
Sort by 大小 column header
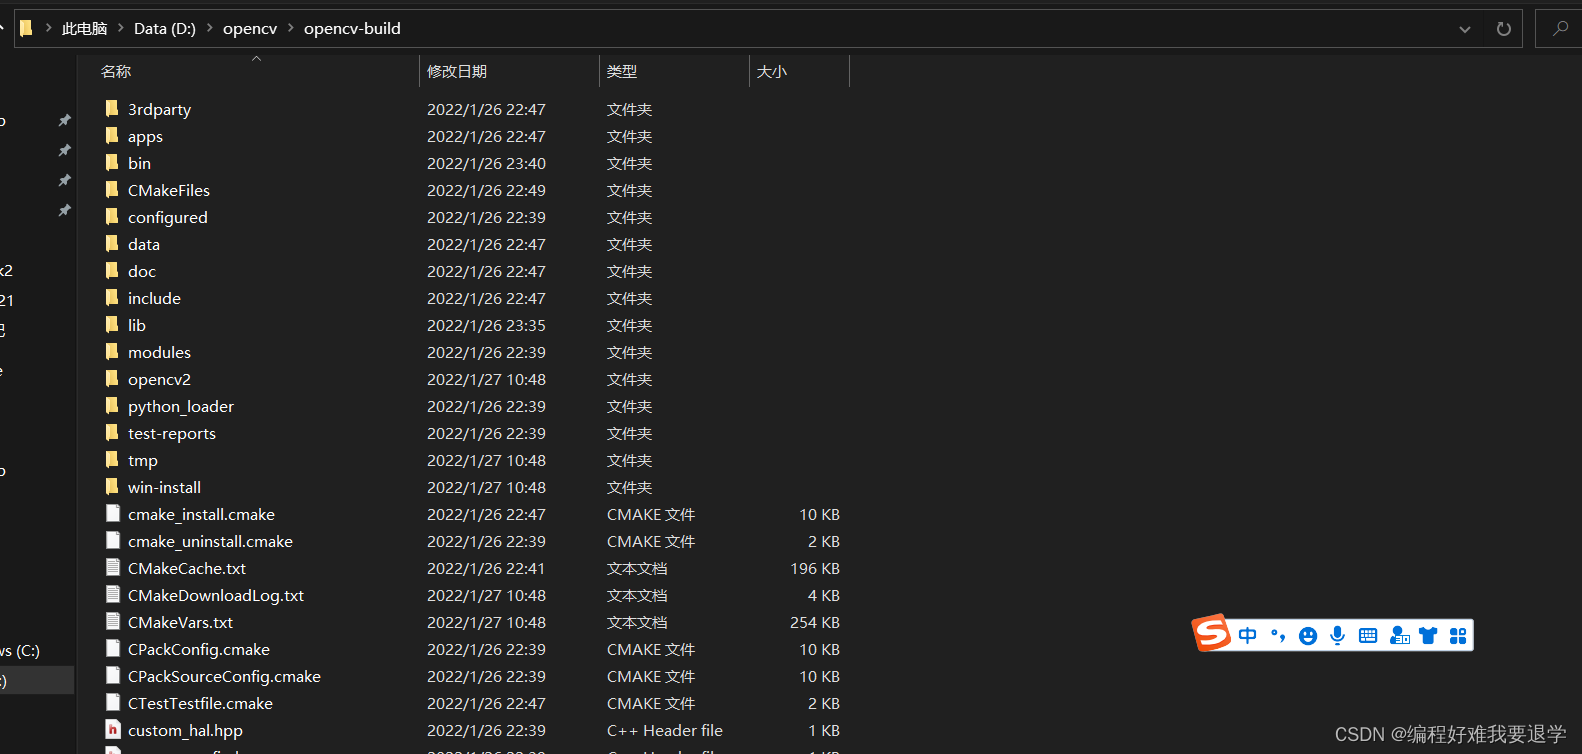pos(772,71)
